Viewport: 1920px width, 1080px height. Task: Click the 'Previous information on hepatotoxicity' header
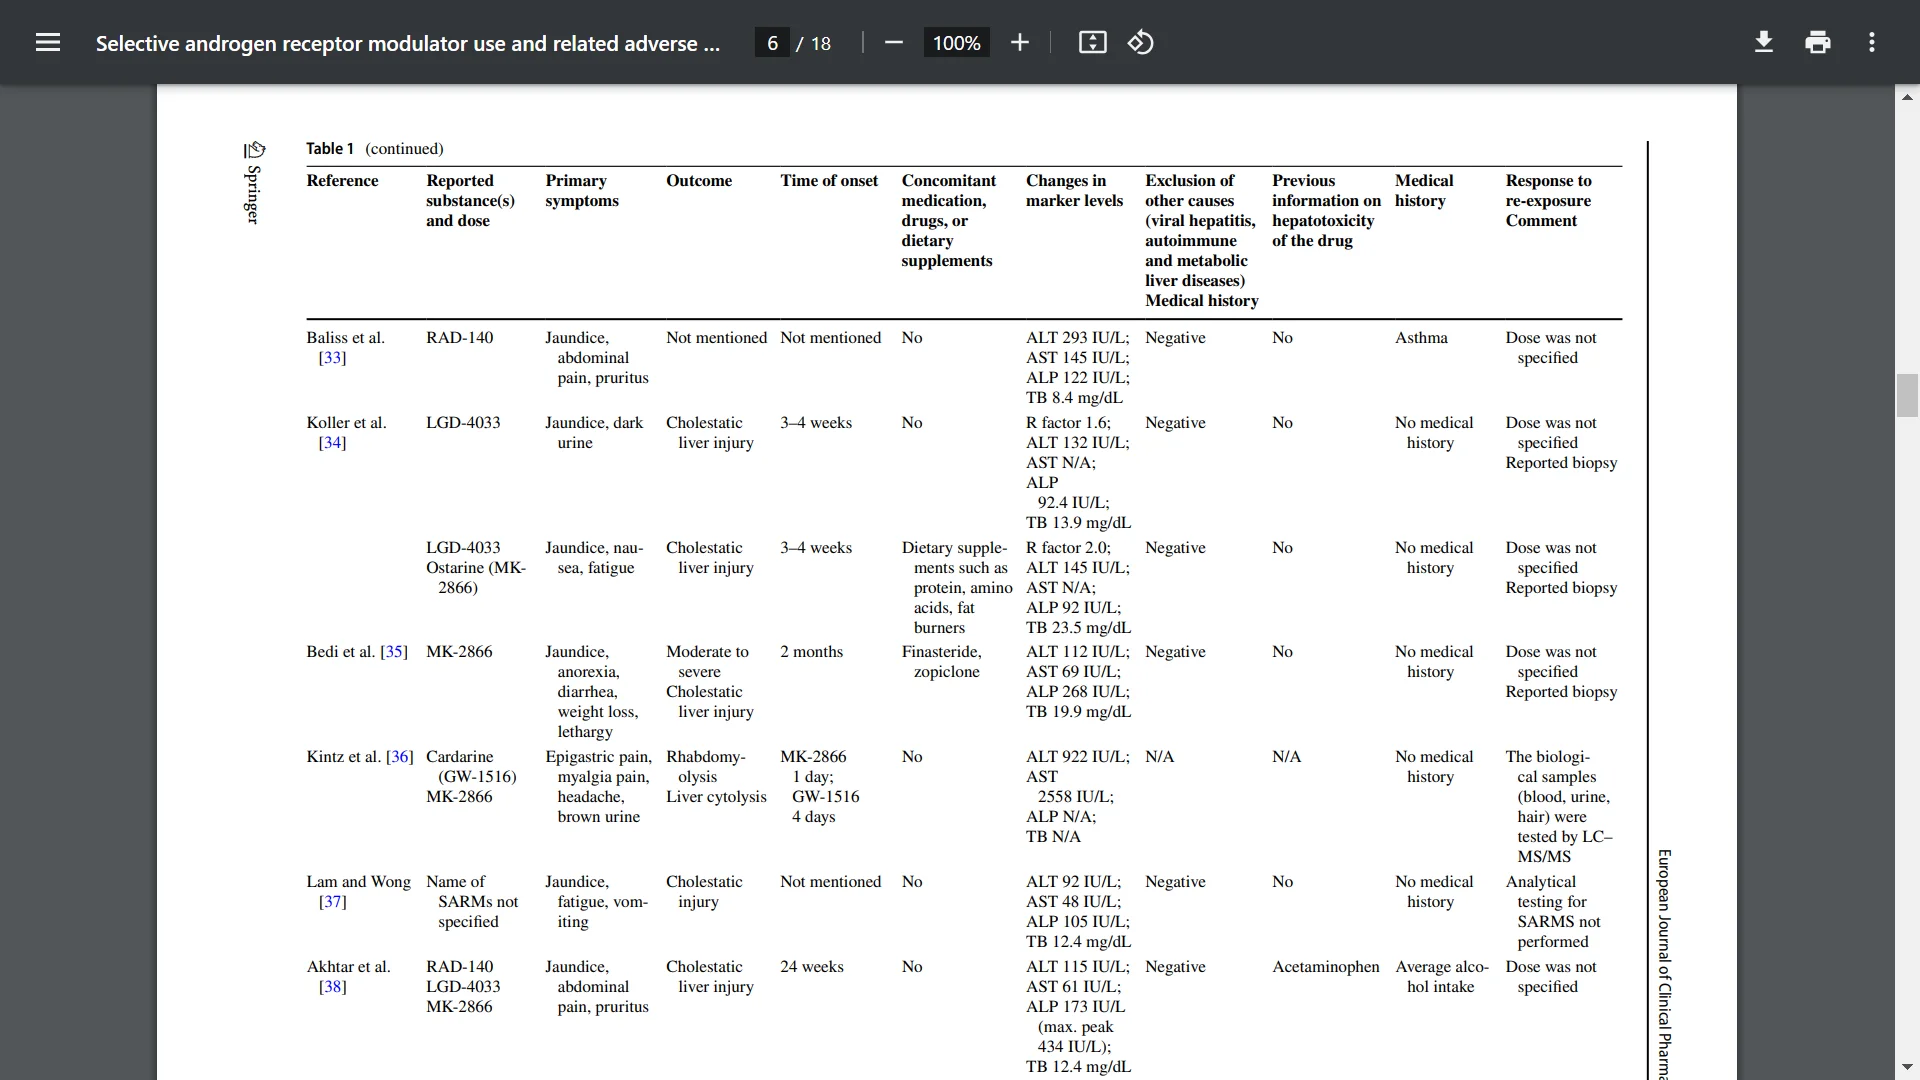tap(1326, 211)
